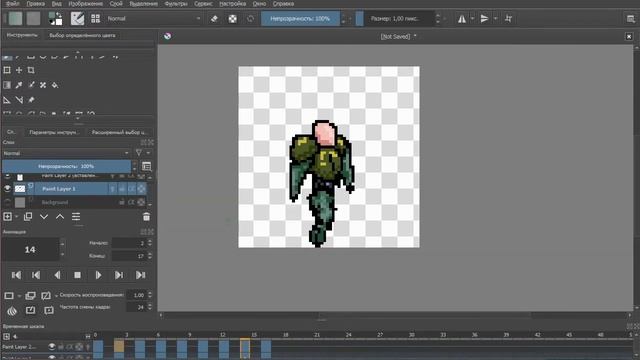Image resolution: width=640 pixels, height=360 pixels.
Task: Open layer properties icon
Action: tap(76, 216)
